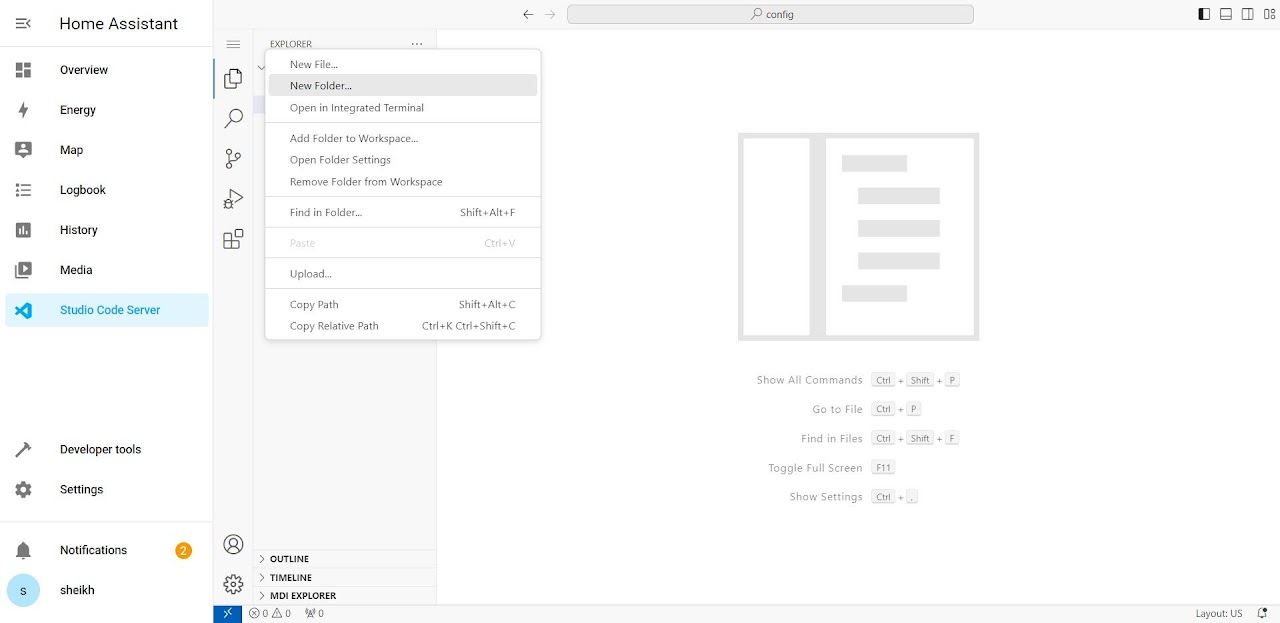
Task: Click the Notifications bell icon
Action: point(23,550)
